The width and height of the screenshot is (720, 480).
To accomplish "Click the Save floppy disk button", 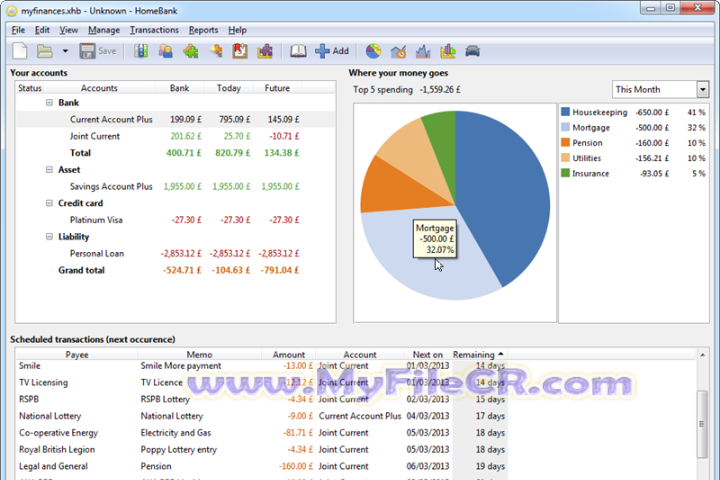I will coord(98,51).
